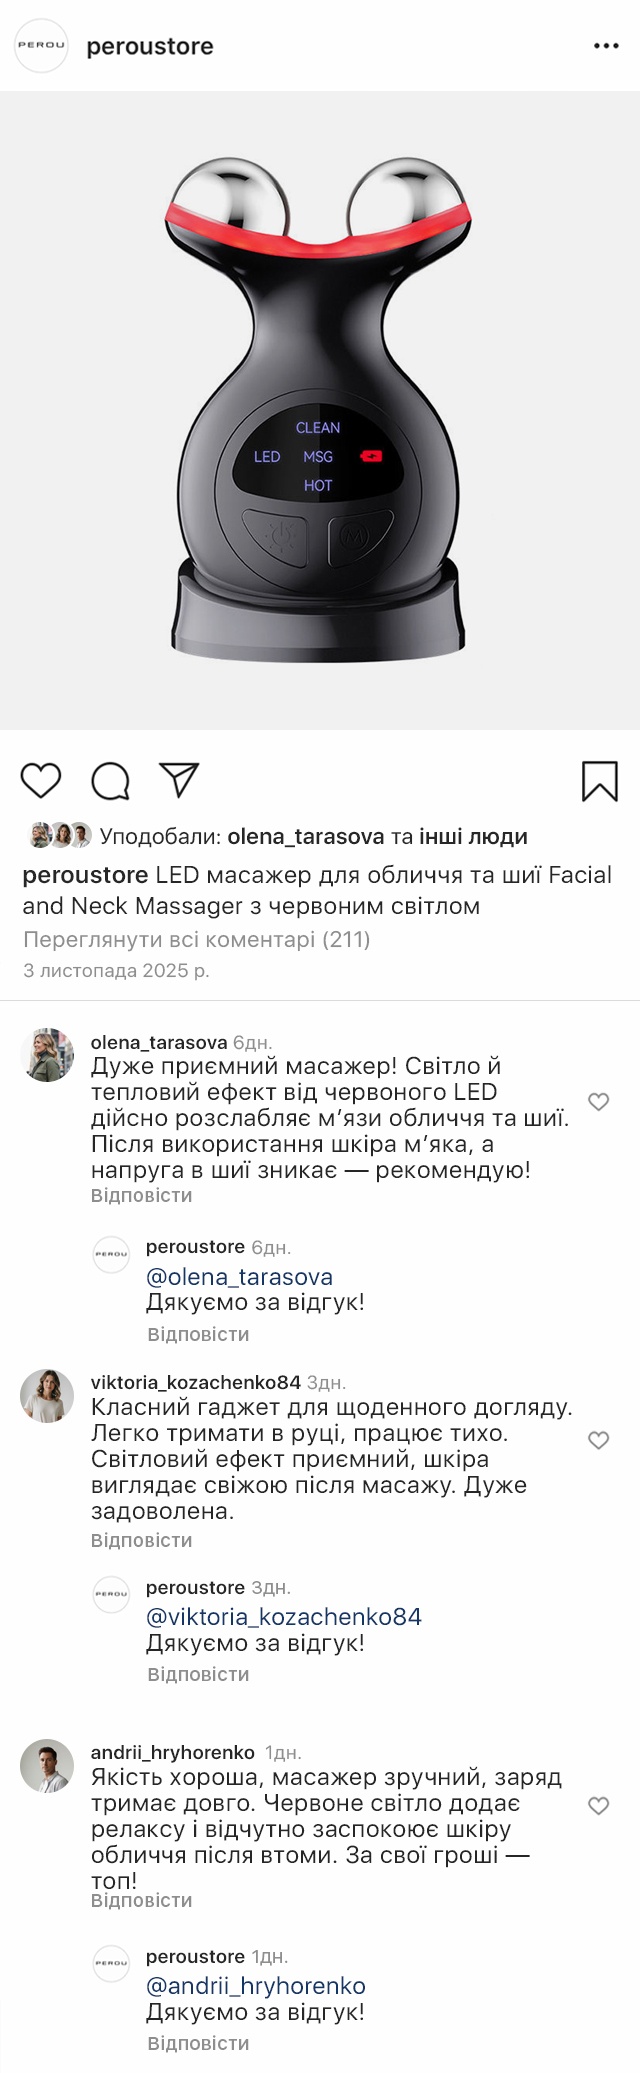
Task: Open the @viktoria_kozachenko84 mention link
Action: coord(284,1617)
